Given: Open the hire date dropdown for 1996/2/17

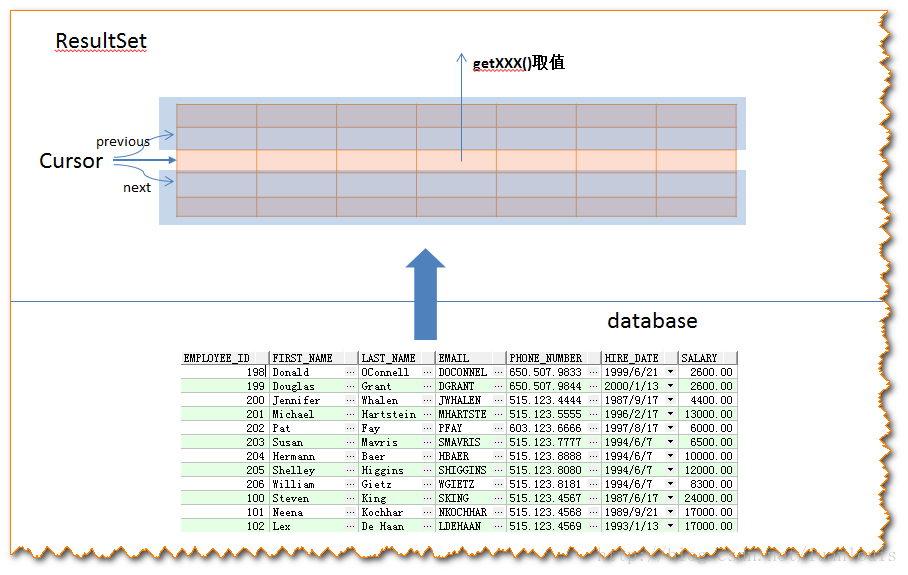Looking at the screenshot, I should (670, 414).
